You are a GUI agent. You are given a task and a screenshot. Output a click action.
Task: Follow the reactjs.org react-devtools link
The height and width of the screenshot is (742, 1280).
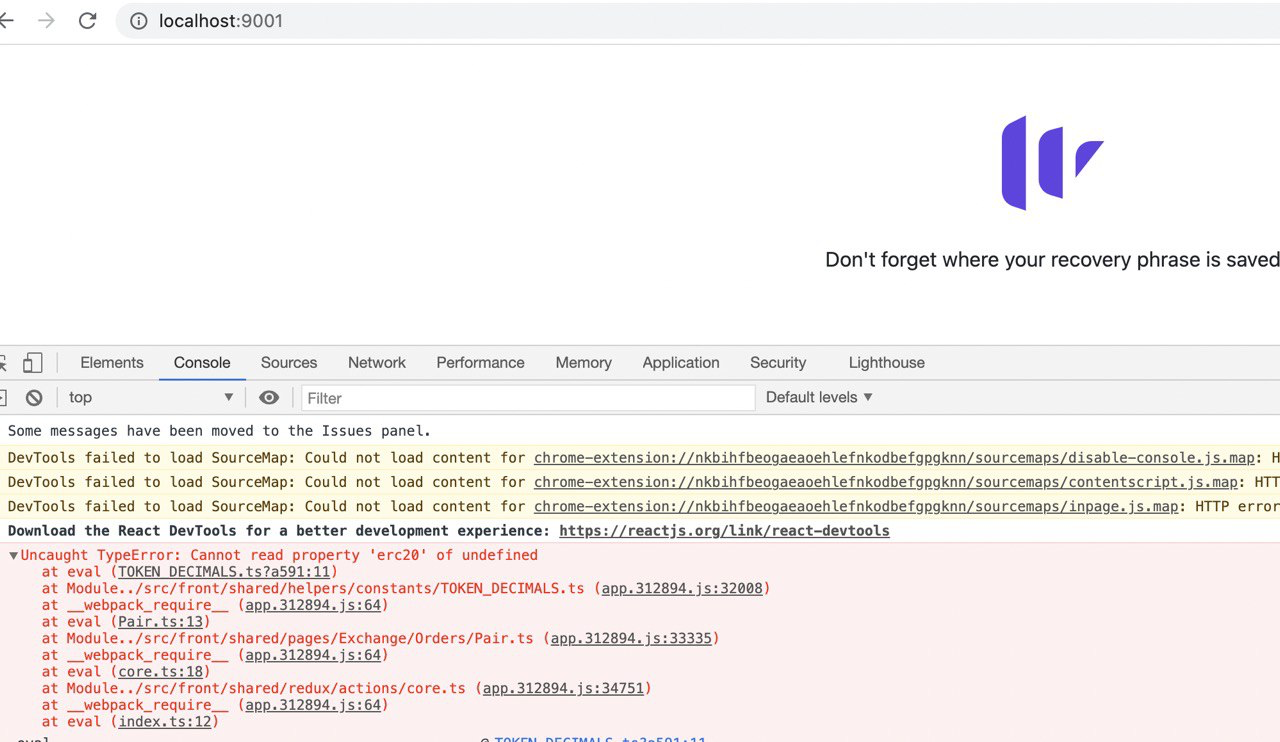[x=724, y=531]
